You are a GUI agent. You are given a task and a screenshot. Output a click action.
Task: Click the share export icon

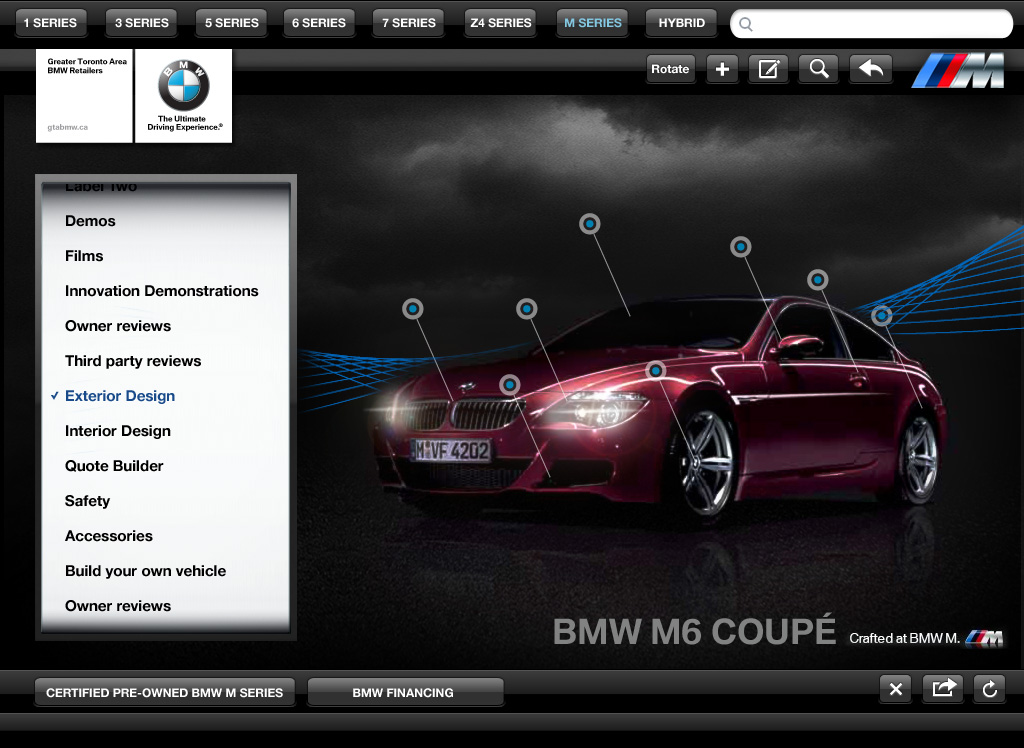point(943,689)
